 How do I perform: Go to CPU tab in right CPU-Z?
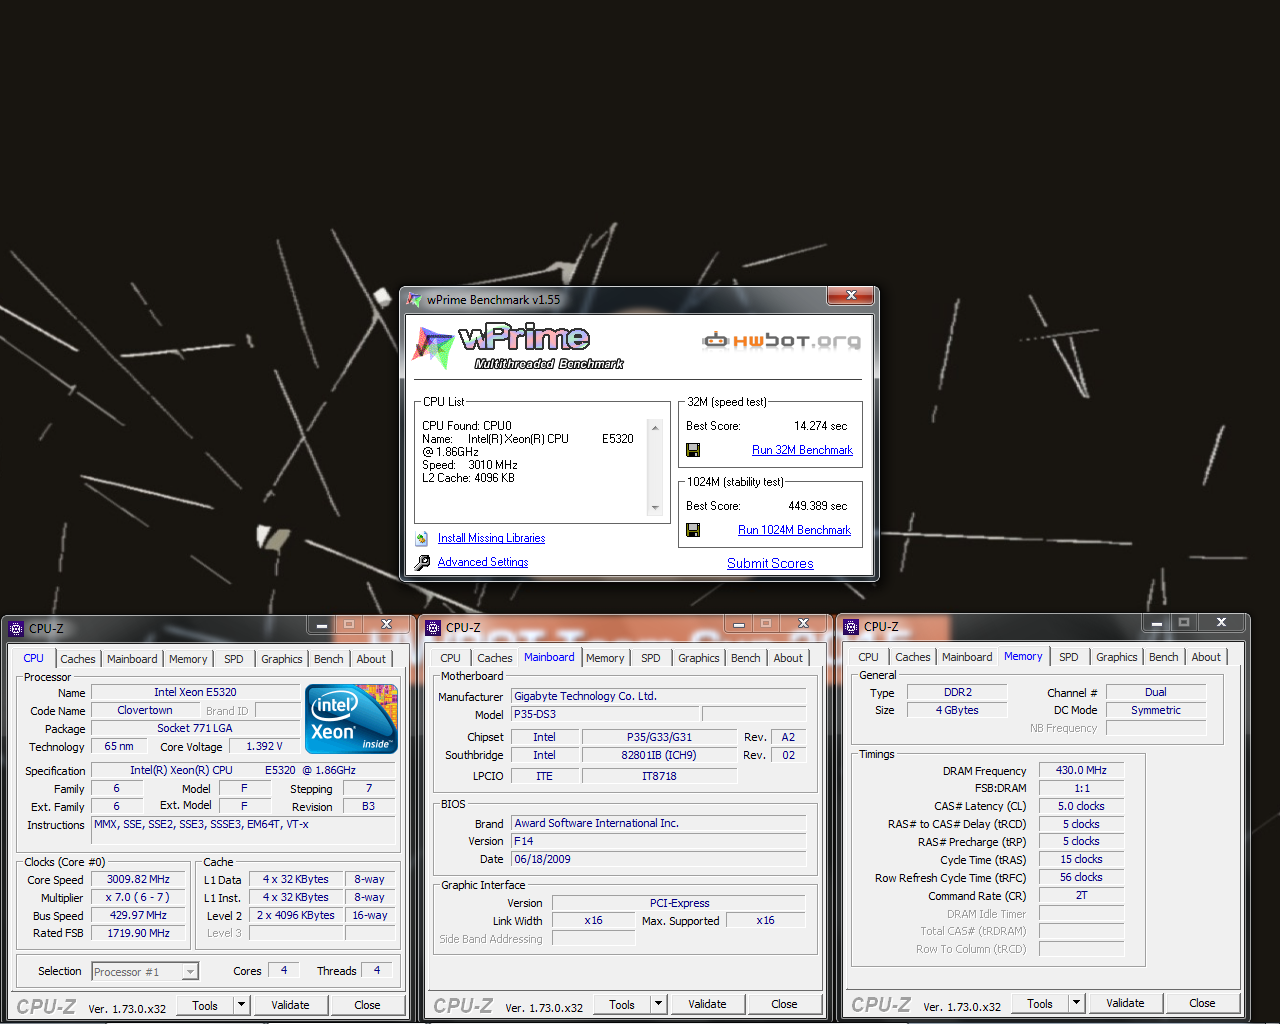(x=869, y=657)
